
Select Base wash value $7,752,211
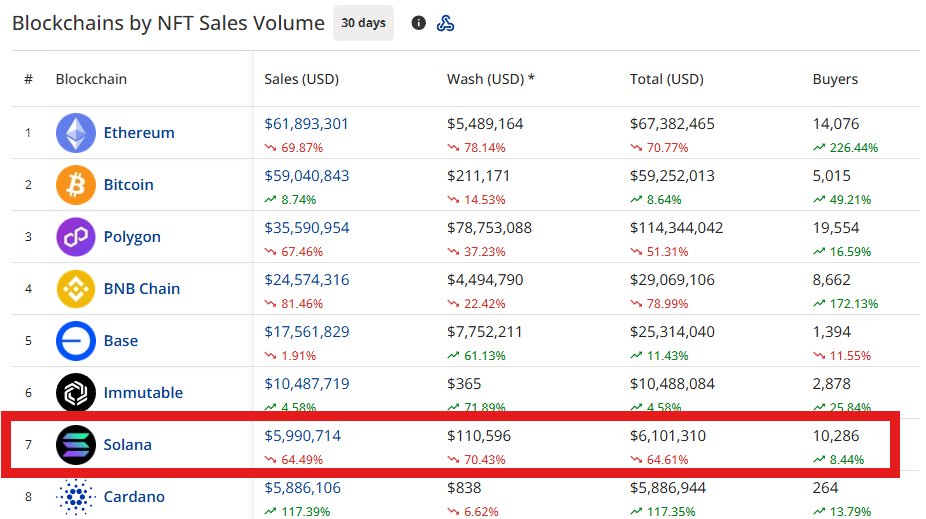484,332
